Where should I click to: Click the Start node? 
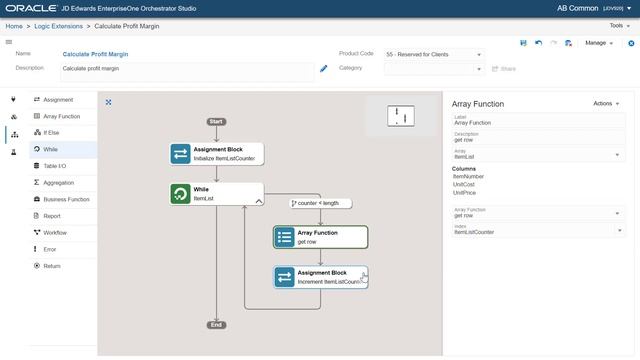[x=216, y=122]
